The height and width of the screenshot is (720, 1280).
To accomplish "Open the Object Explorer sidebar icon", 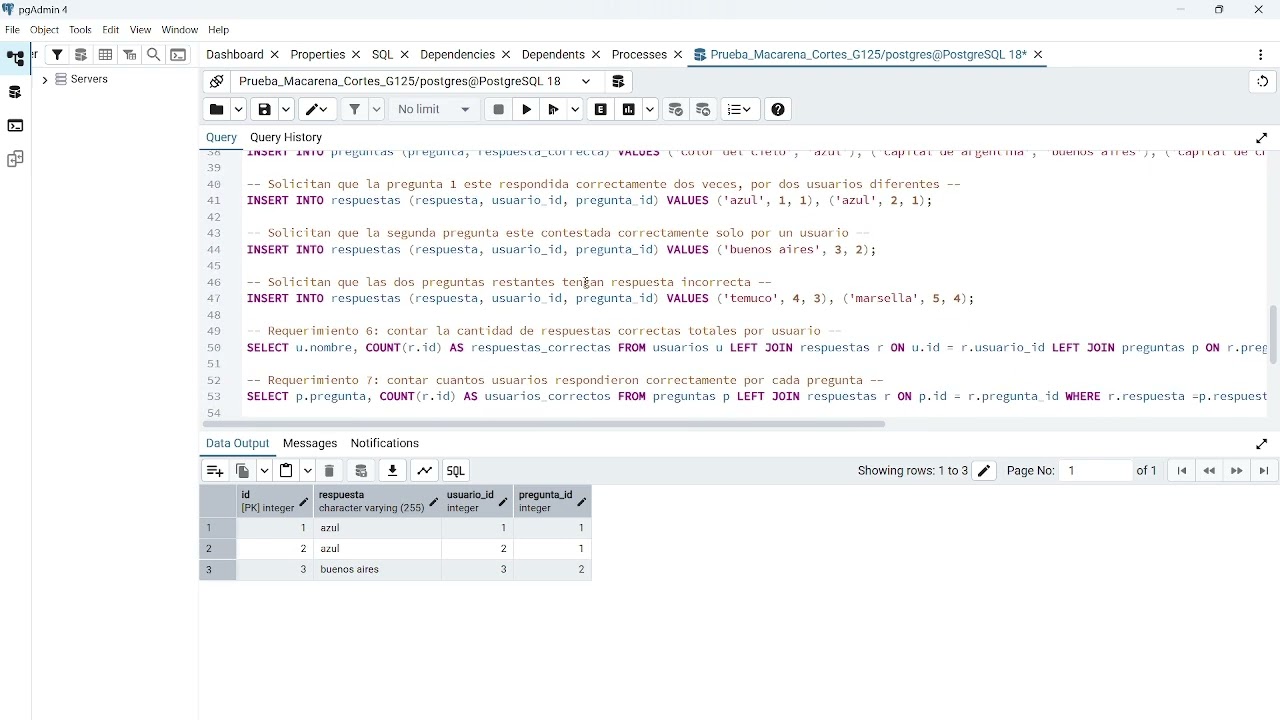I will [16, 59].
